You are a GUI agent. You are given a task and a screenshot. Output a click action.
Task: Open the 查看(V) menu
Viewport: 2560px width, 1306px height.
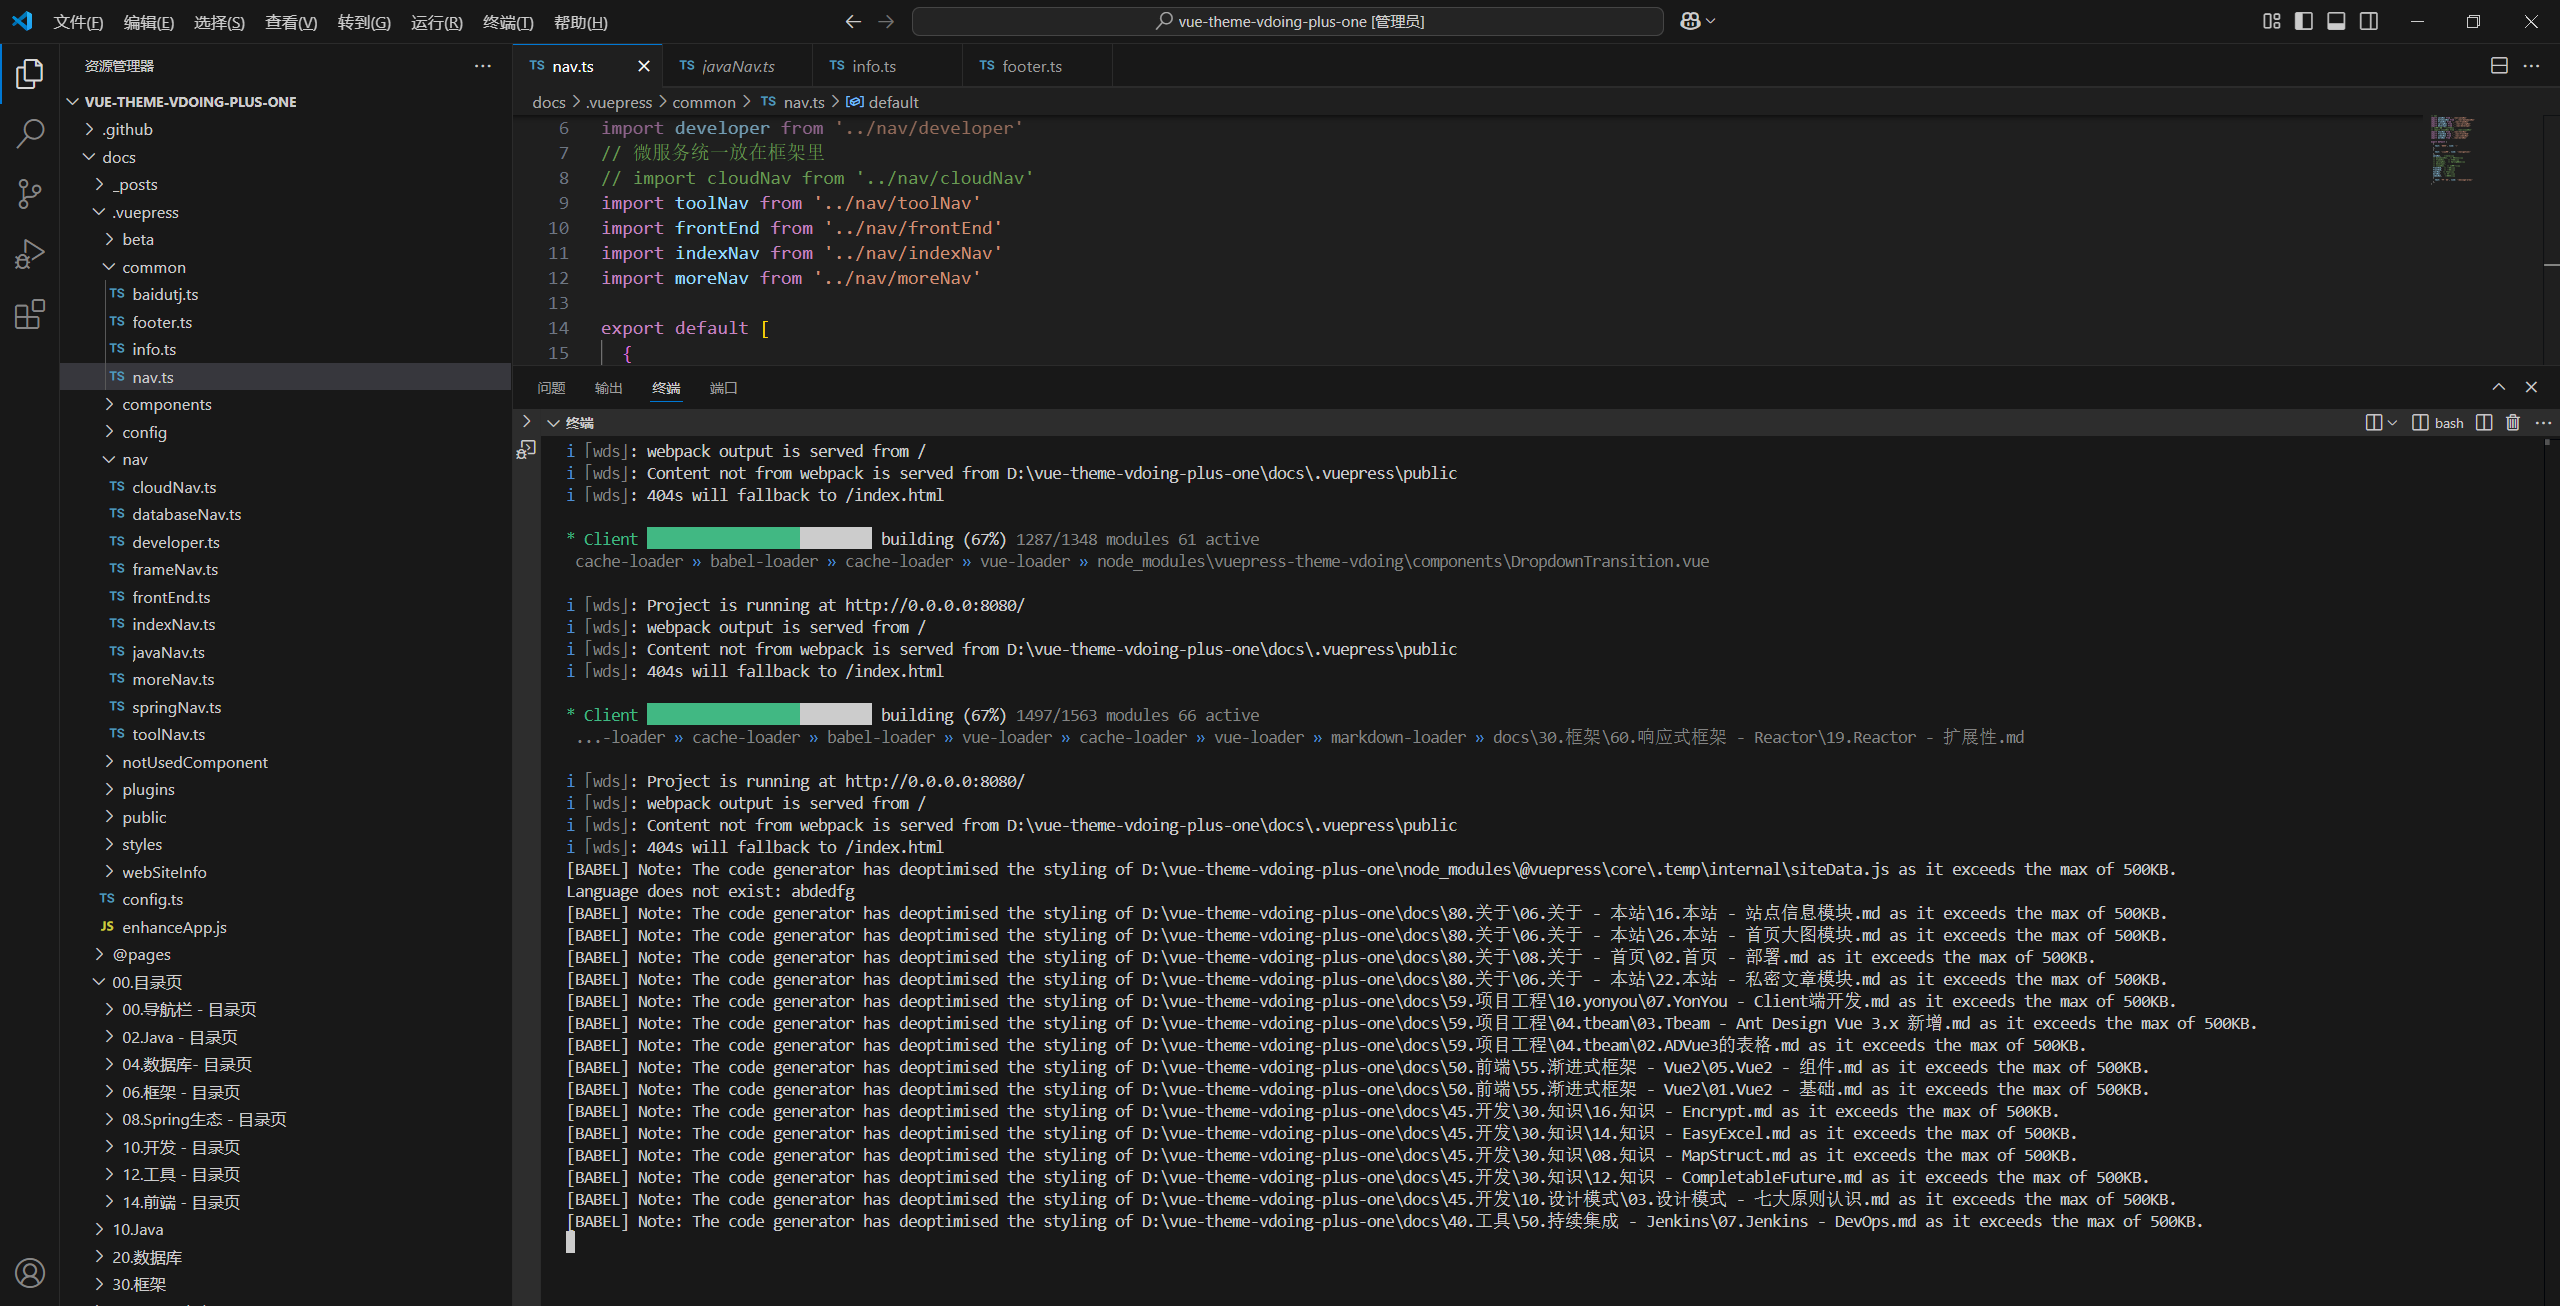(291, 22)
